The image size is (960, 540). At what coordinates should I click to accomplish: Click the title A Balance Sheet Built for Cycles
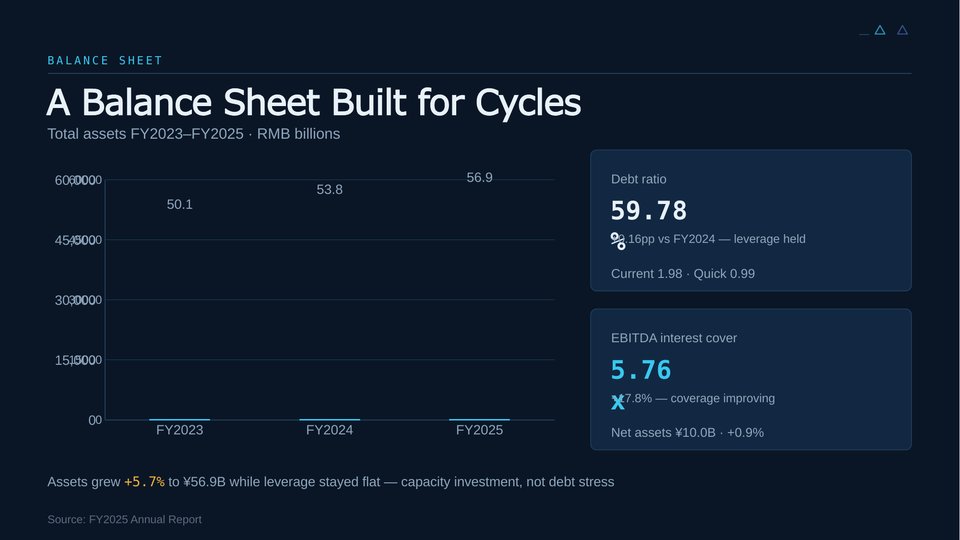click(x=313, y=102)
